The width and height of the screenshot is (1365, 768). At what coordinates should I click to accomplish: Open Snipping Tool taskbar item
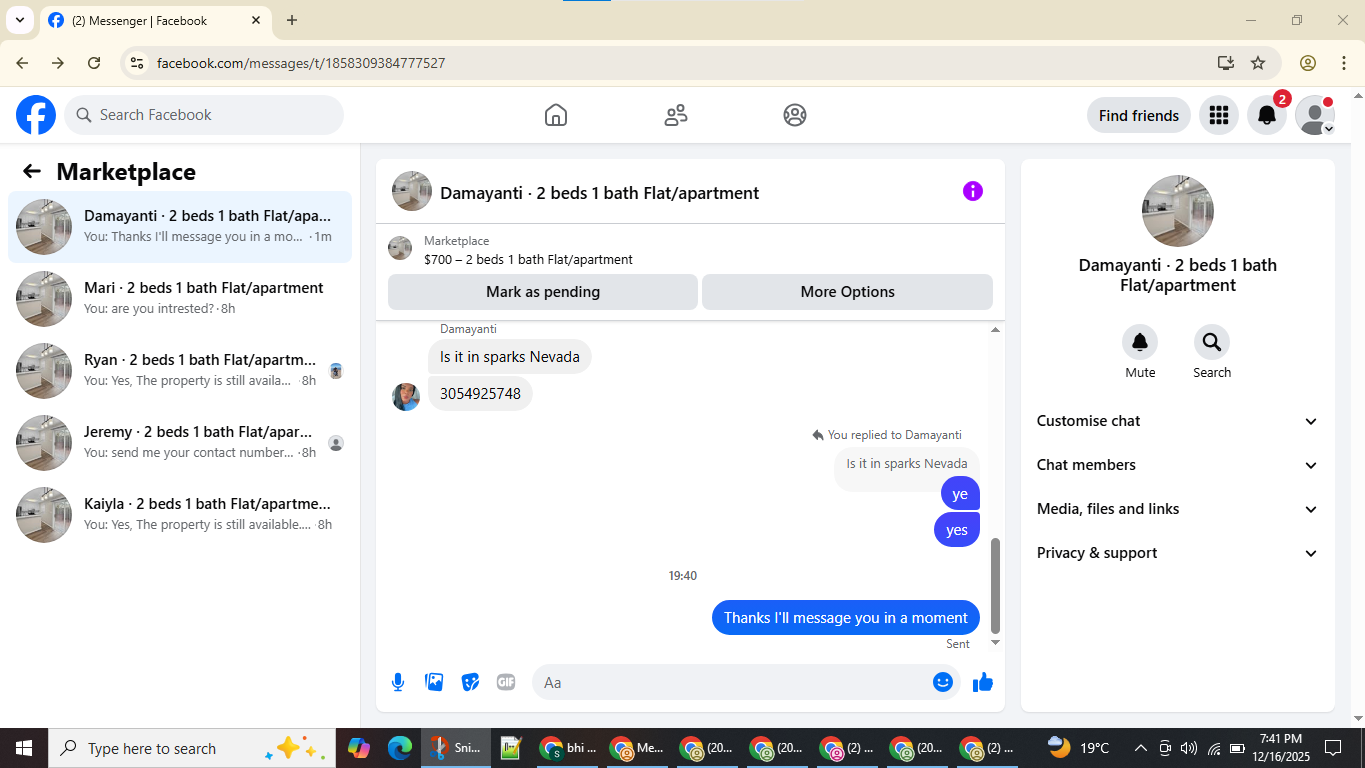click(456, 748)
